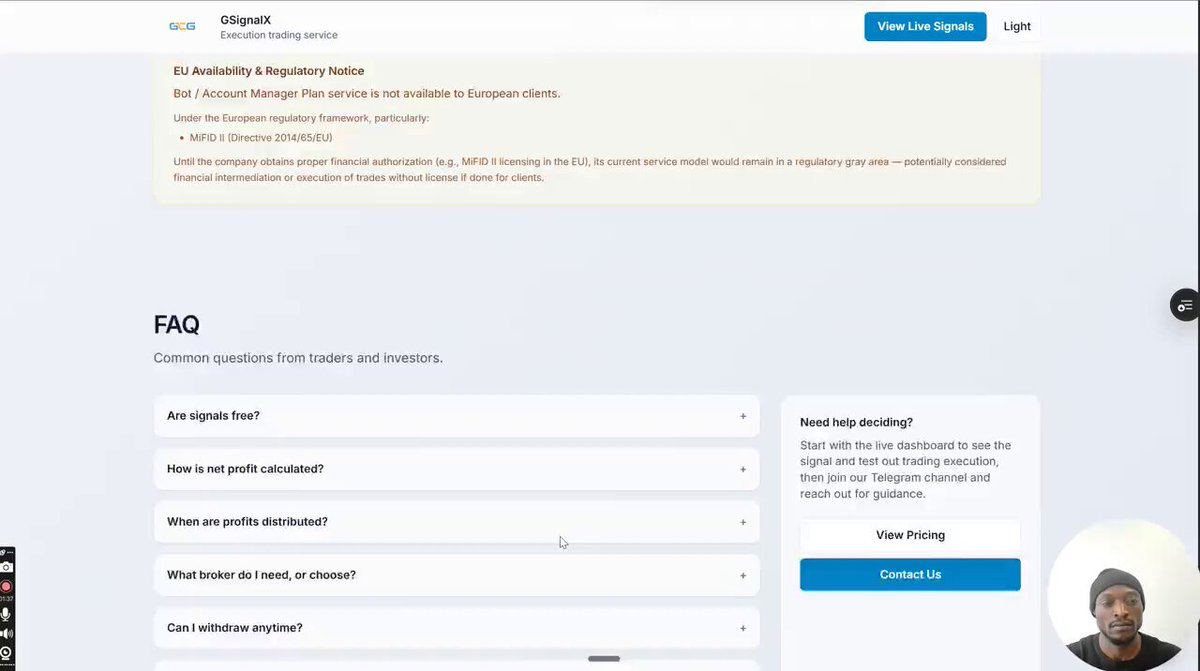Toggle the recorder webcam icon

pyautogui.click(x=6, y=653)
